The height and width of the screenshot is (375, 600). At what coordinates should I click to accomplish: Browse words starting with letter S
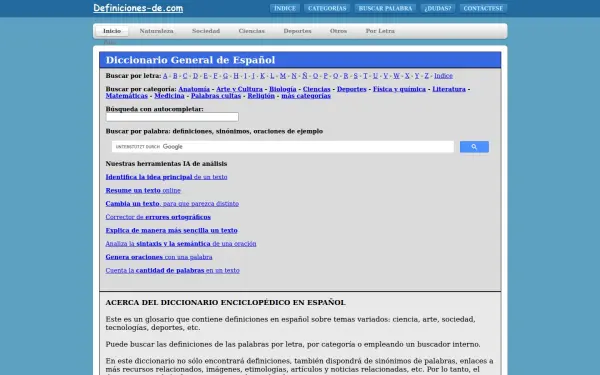(355, 76)
